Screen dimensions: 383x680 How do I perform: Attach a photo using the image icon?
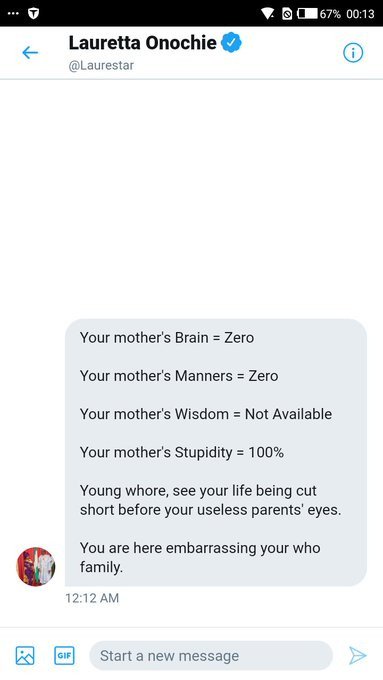click(x=25, y=655)
